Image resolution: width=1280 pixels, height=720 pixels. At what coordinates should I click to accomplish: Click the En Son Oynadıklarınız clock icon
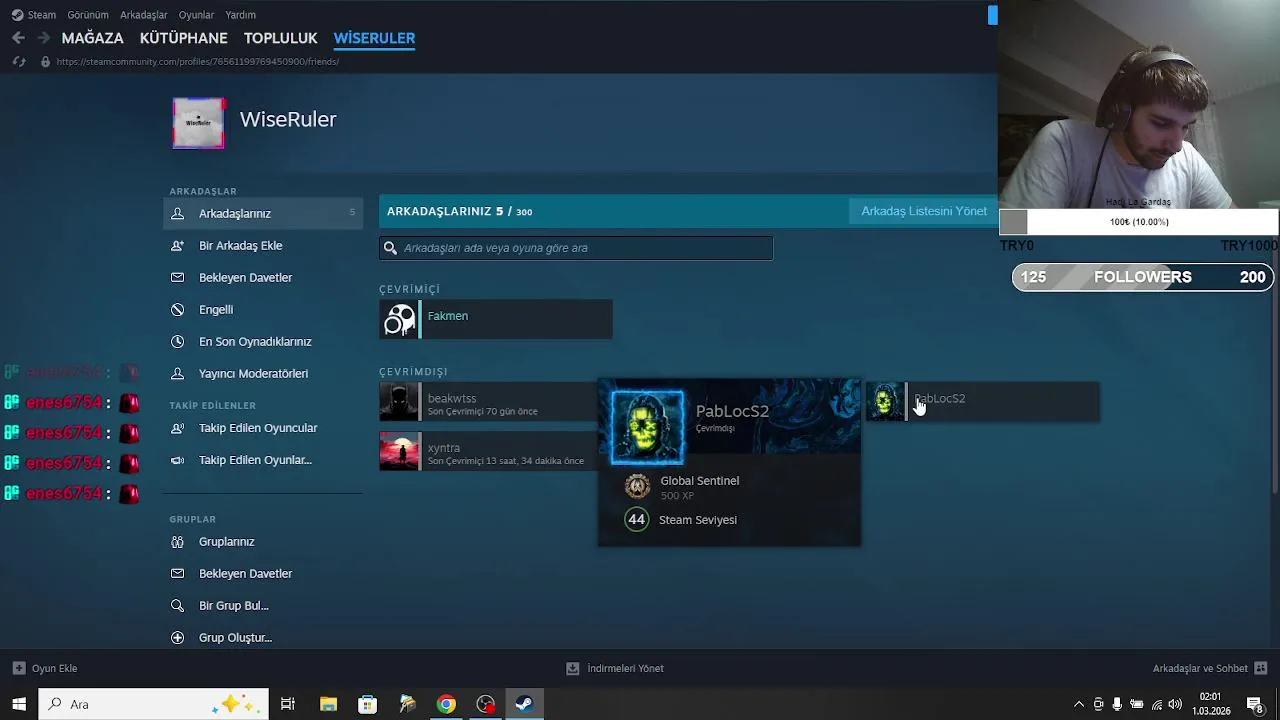pos(177,341)
